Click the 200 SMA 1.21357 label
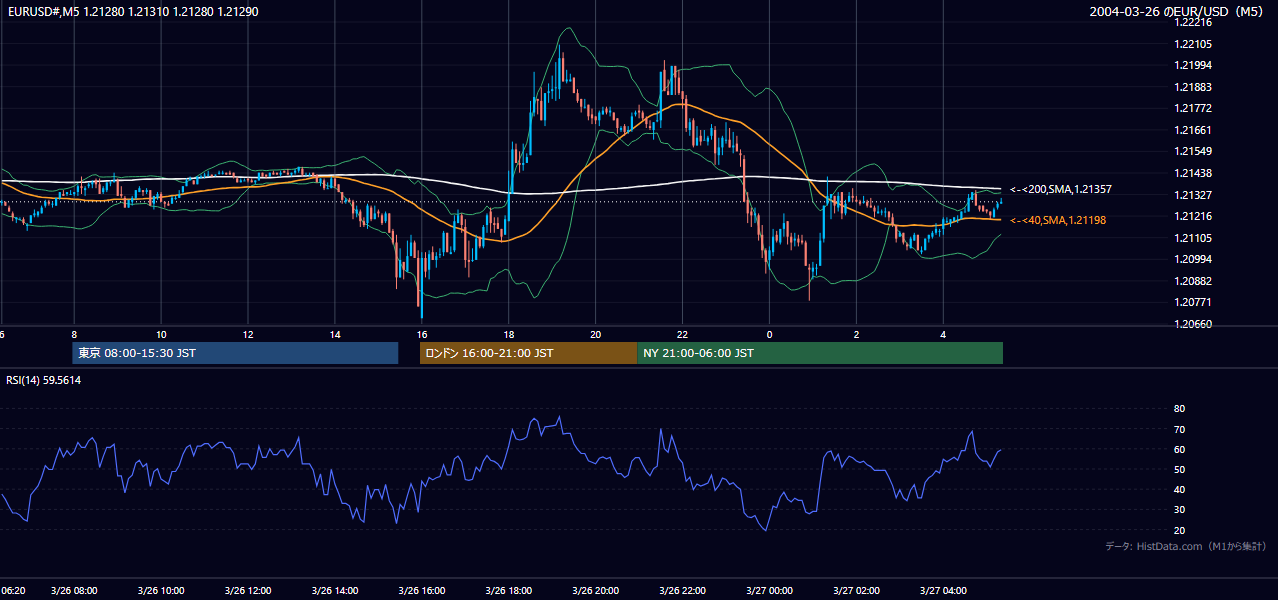Viewport: 1278px width, 600px height. point(1061,189)
